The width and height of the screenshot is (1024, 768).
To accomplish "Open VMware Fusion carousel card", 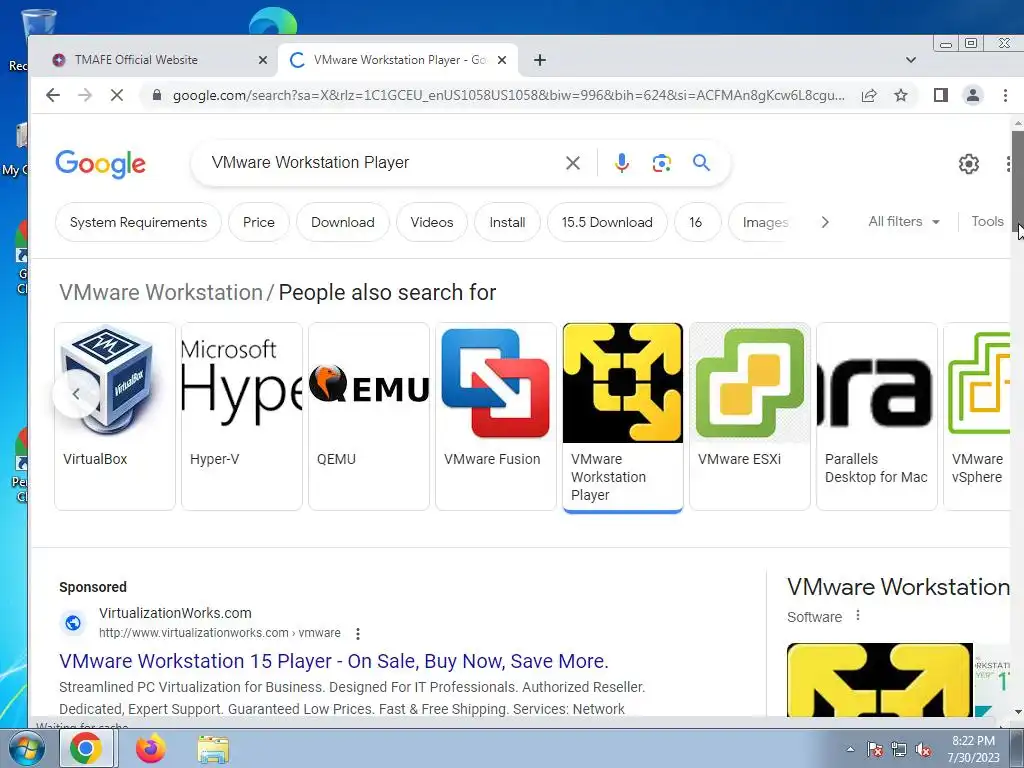I will 496,416.
